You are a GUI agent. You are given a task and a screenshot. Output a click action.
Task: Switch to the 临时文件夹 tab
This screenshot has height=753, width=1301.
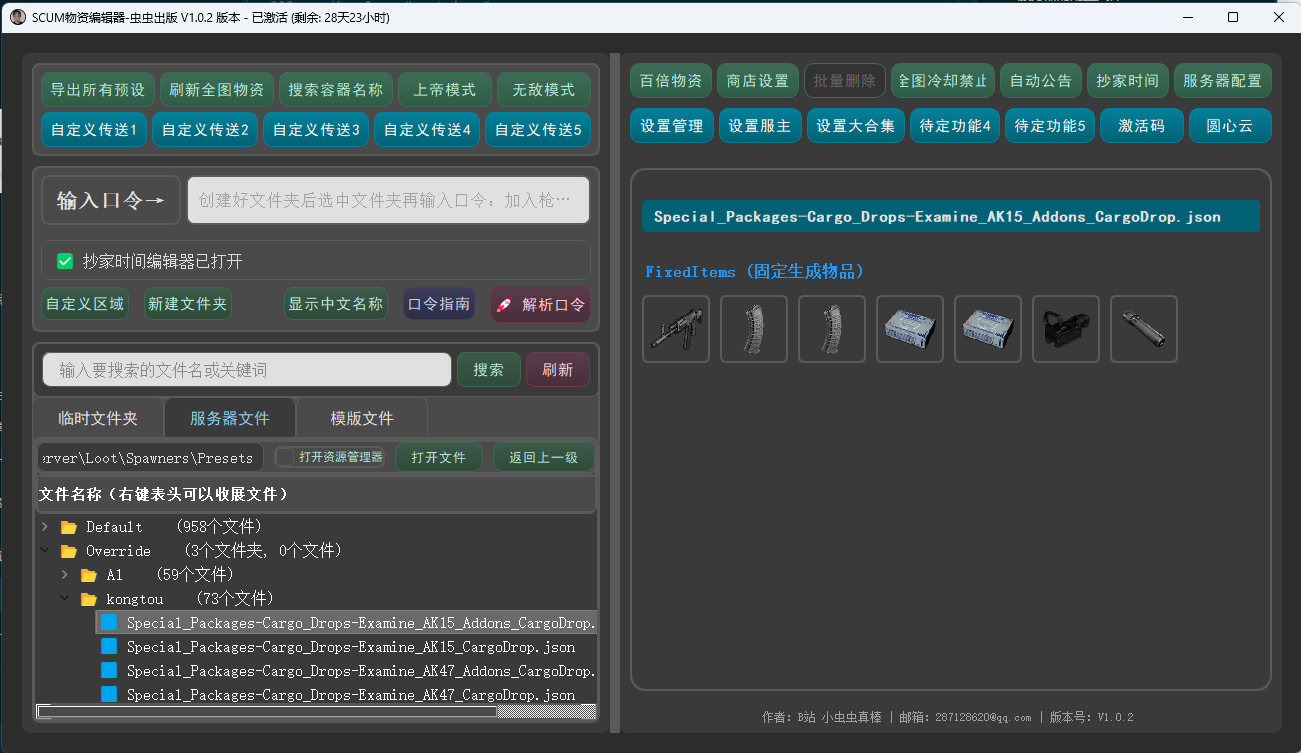click(x=98, y=418)
